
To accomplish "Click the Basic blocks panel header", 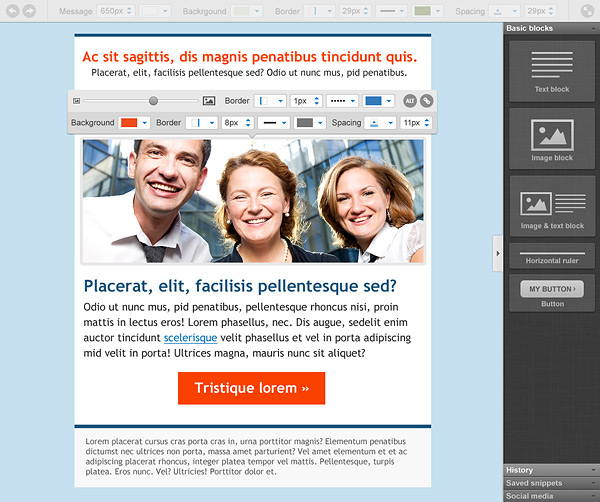I will pyautogui.click(x=551, y=28).
